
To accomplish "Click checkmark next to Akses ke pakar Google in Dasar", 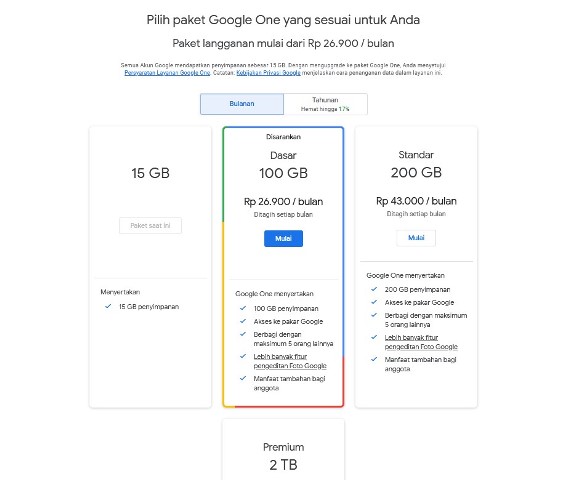I will pos(243,321).
